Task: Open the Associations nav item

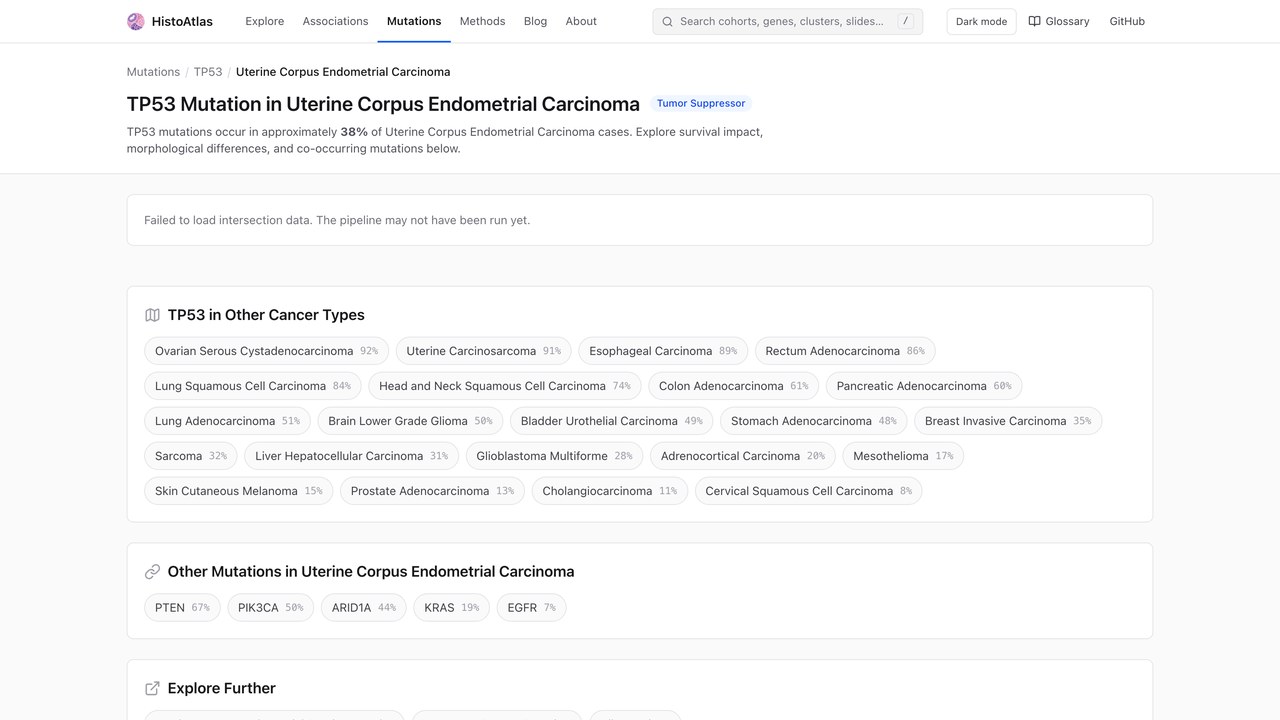Action: pos(335,21)
